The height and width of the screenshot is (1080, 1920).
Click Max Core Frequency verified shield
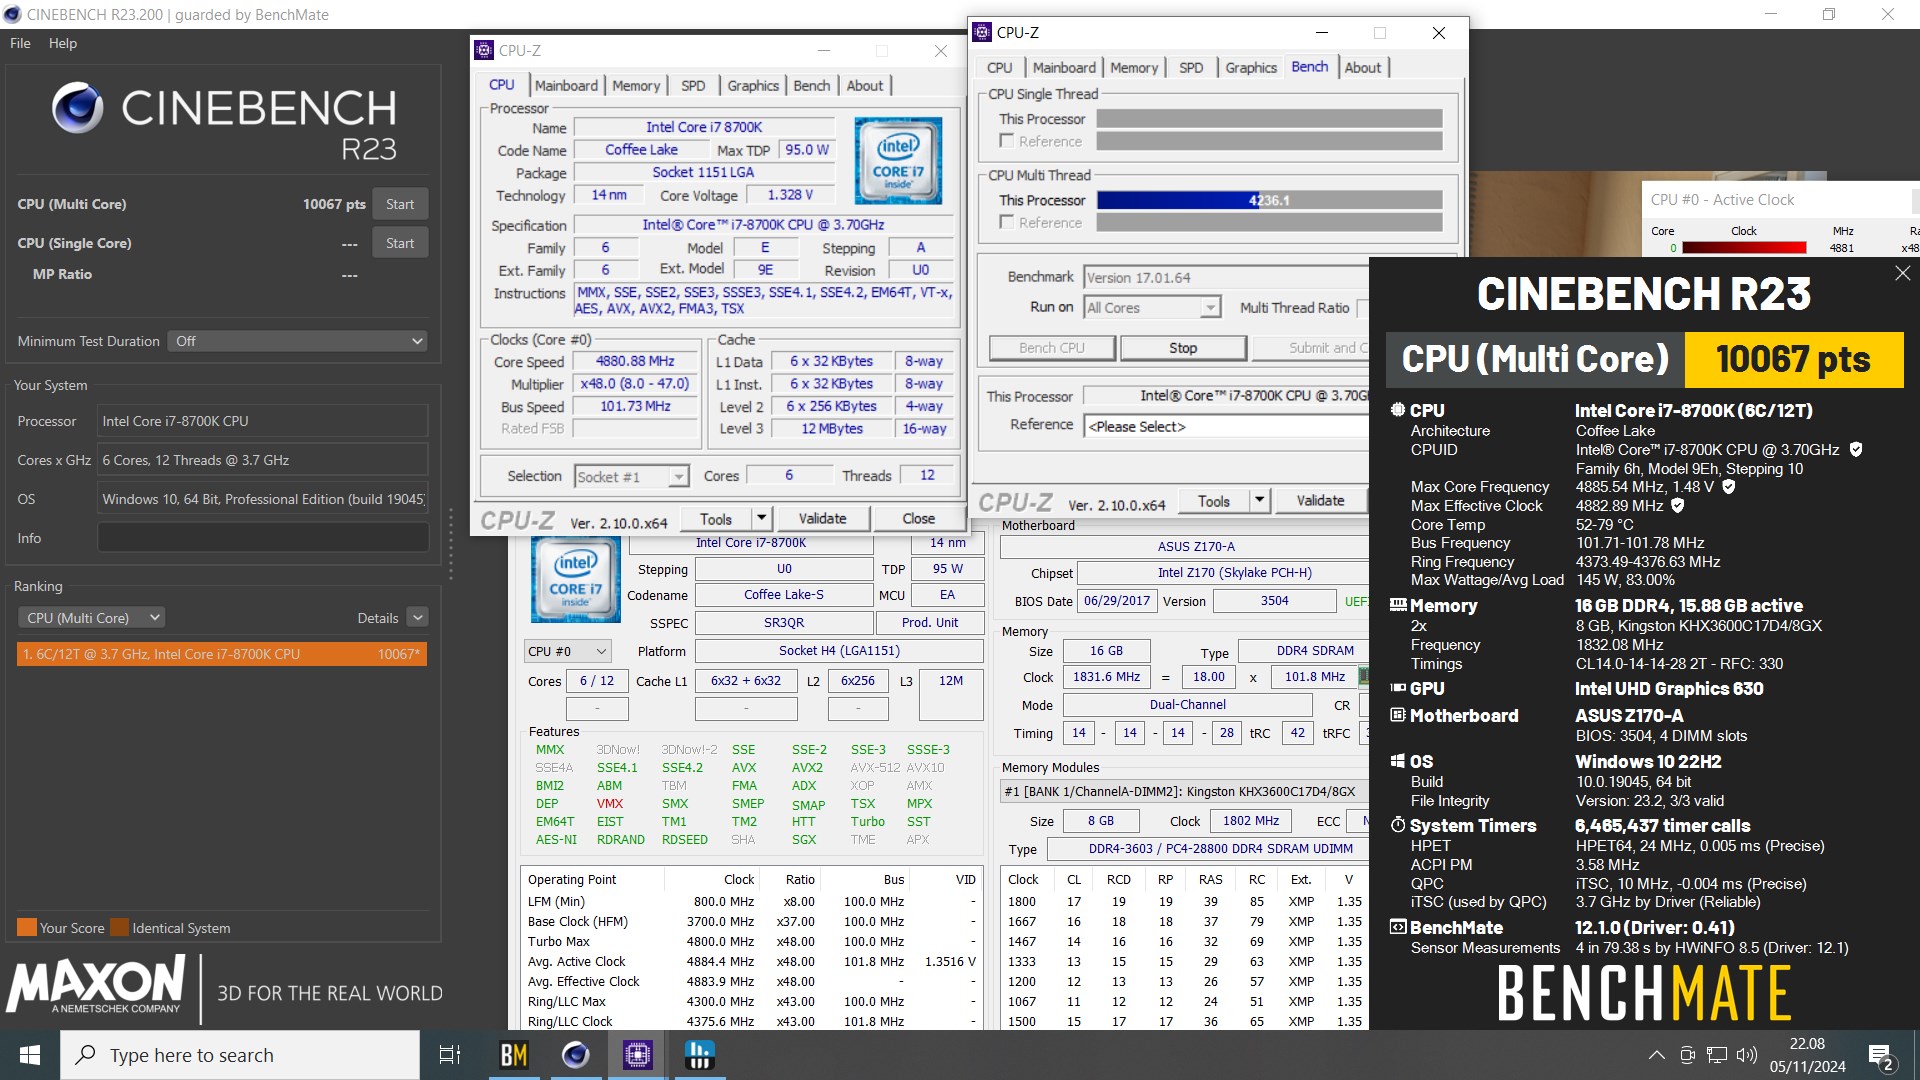coord(1729,487)
